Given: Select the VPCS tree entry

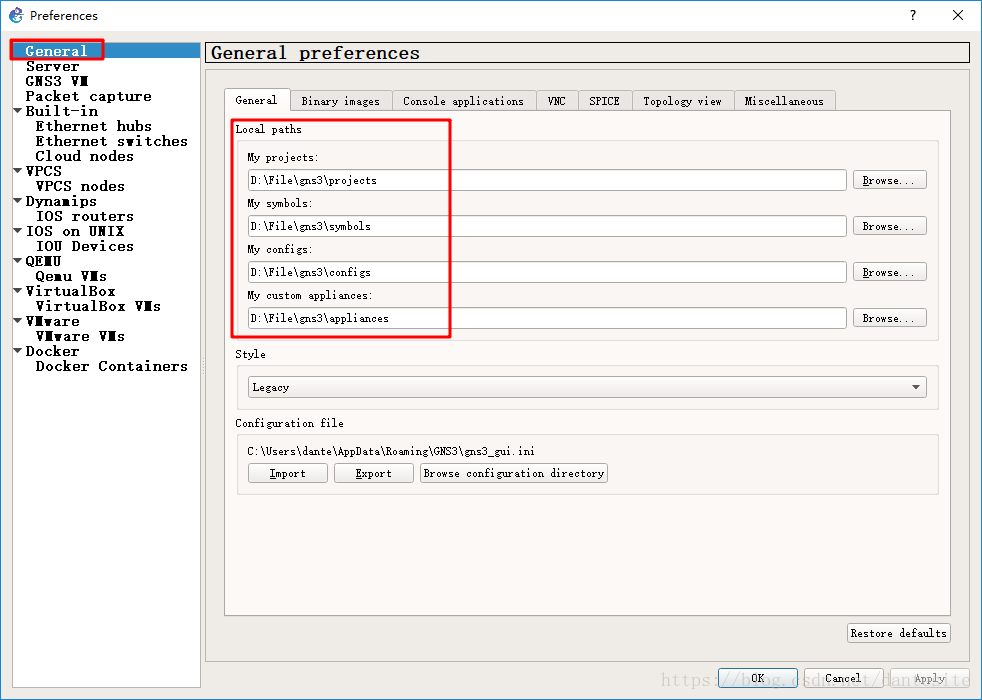Looking at the screenshot, I should tap(43, 172).
